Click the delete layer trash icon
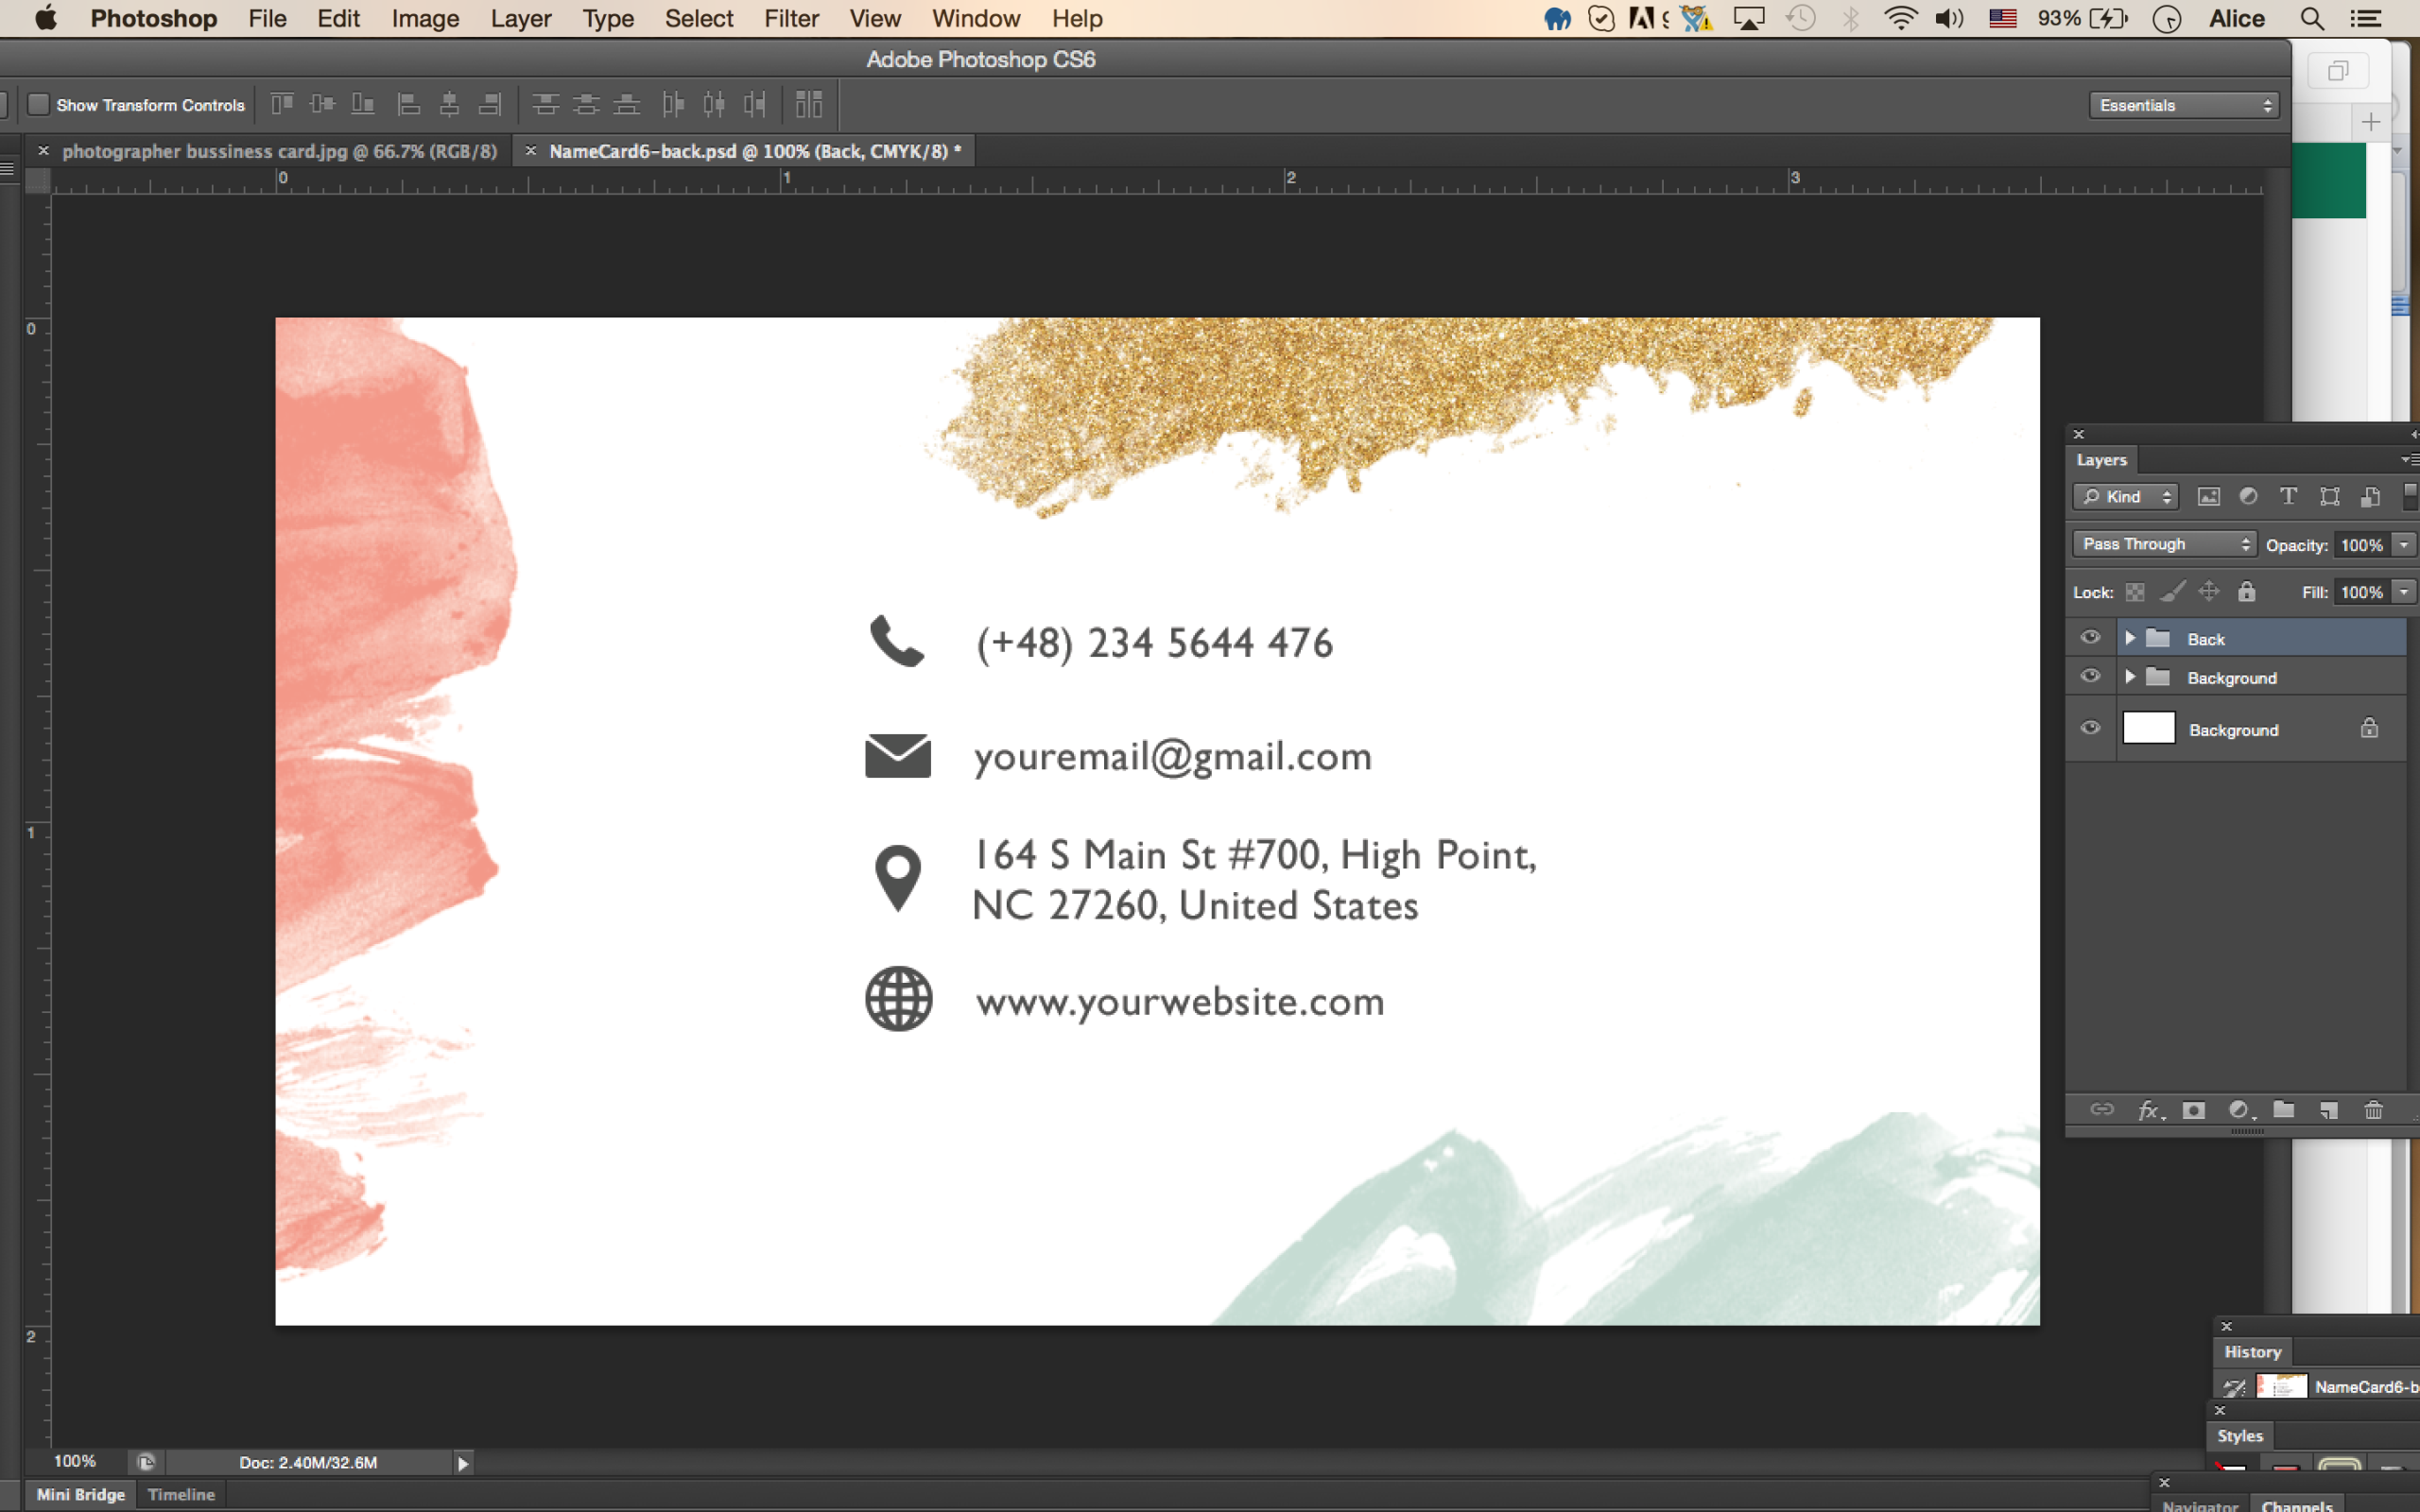 pyautogui.click(x=2373, y=1110)
